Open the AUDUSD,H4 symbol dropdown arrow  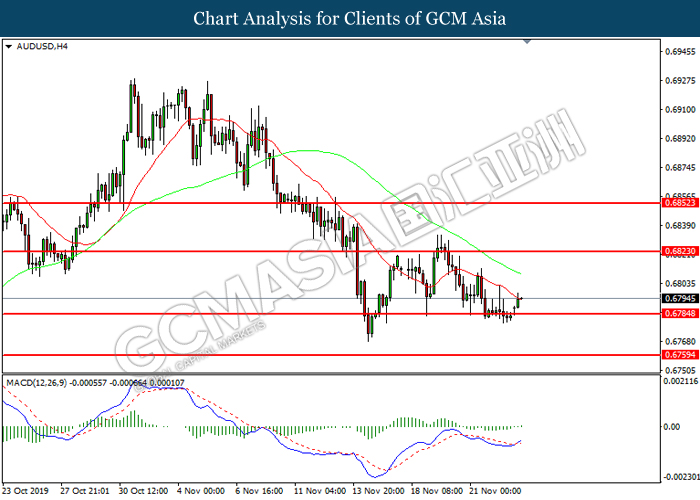coord(8,46)
